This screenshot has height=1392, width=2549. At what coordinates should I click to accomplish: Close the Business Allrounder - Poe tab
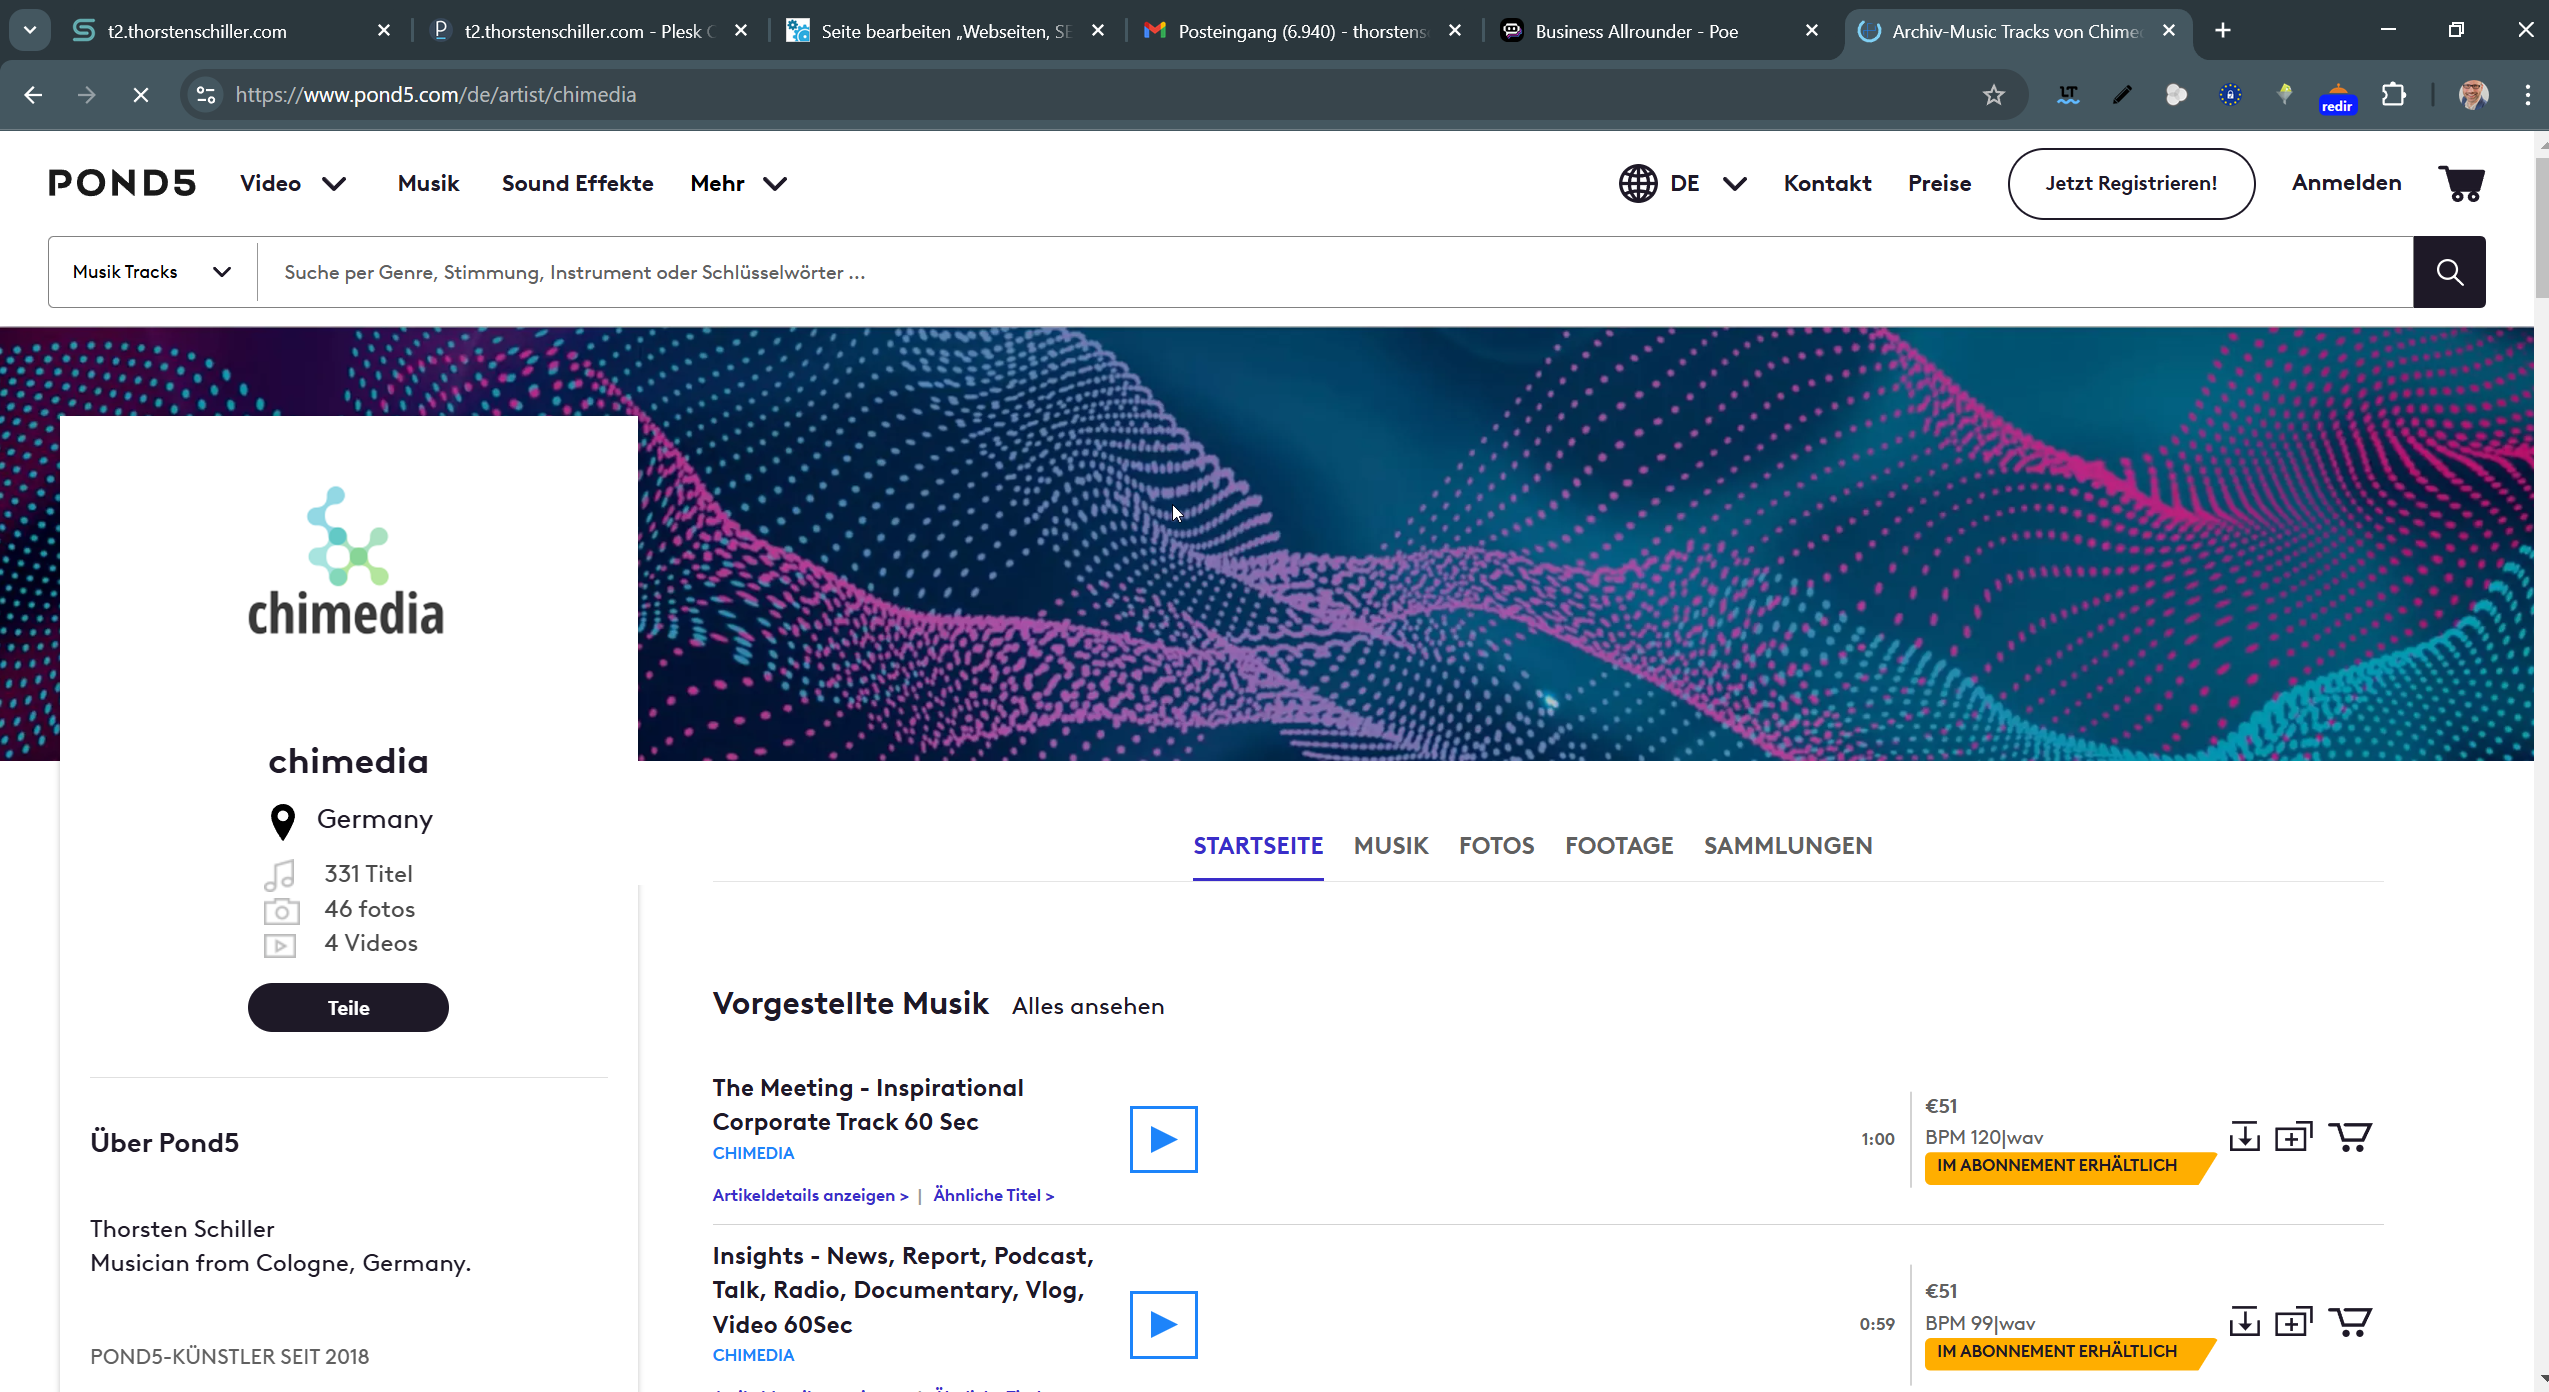click(1811, 31)
